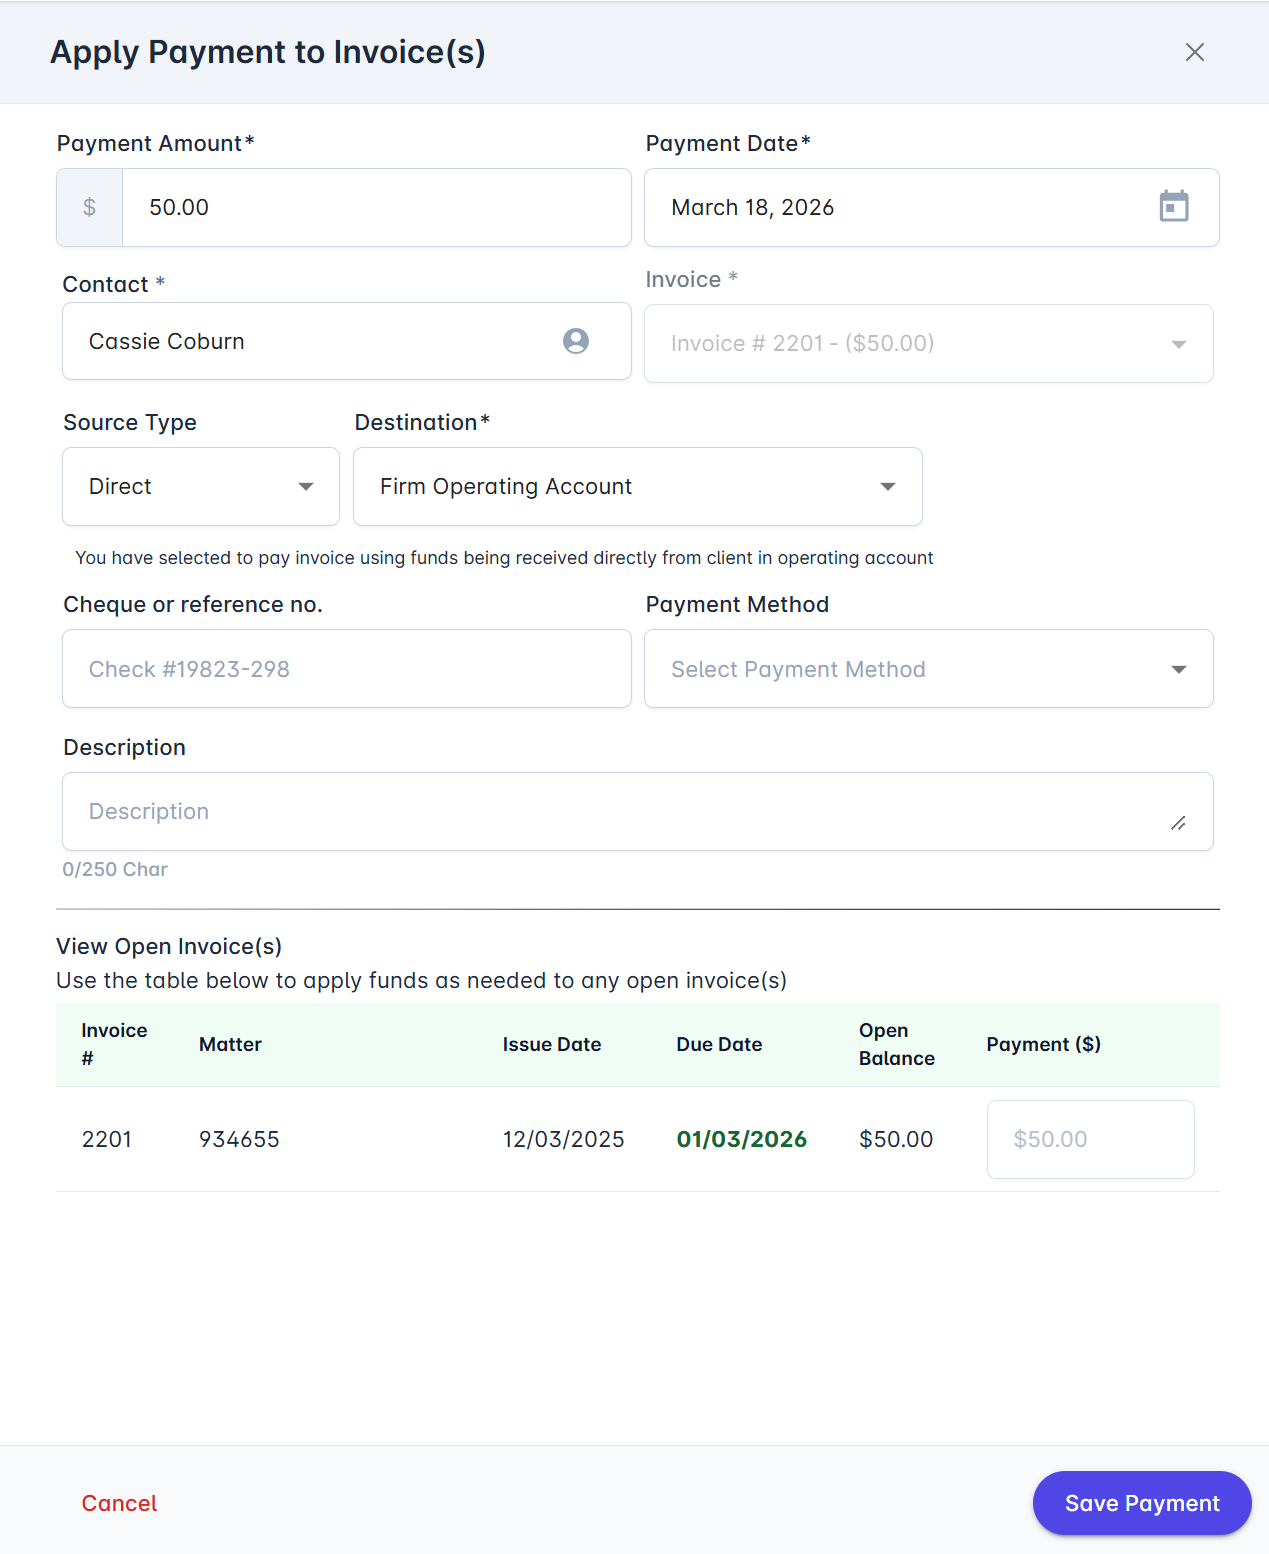
Task: Click the Payment Amount field
Action: 377,207
